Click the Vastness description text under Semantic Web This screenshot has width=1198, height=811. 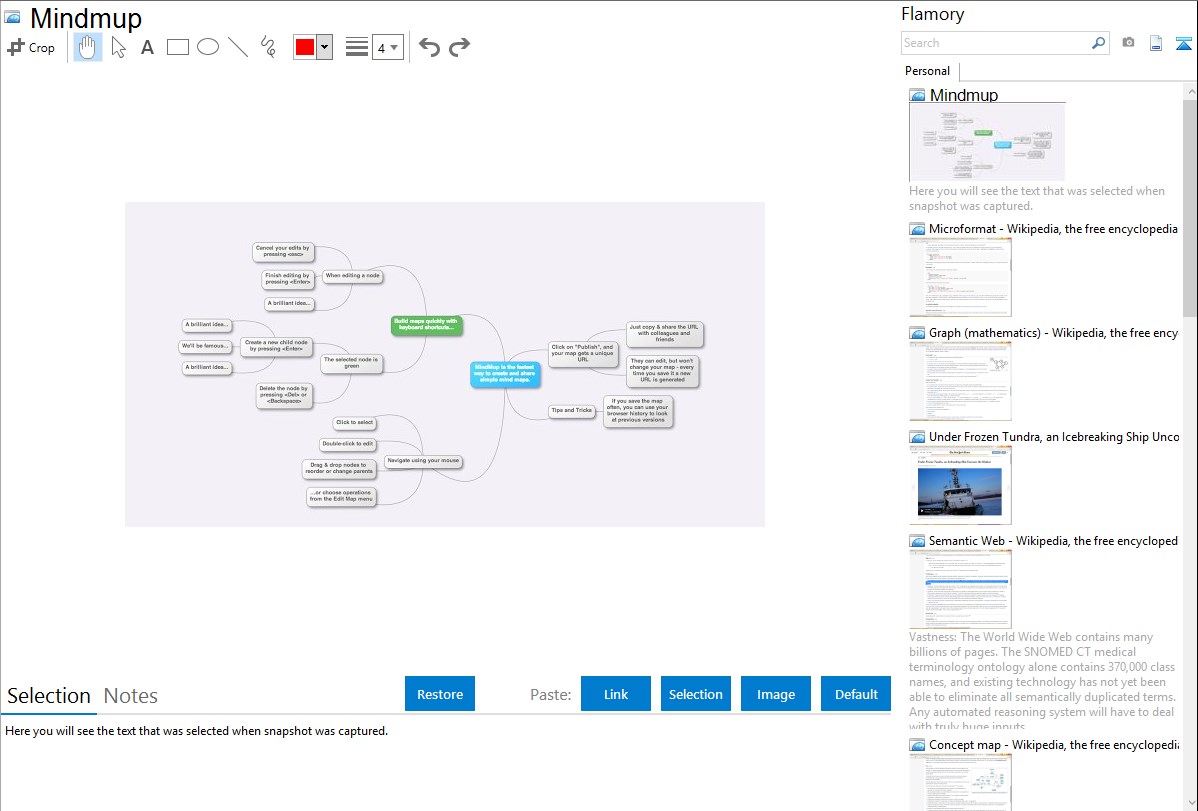[1042, 681]
